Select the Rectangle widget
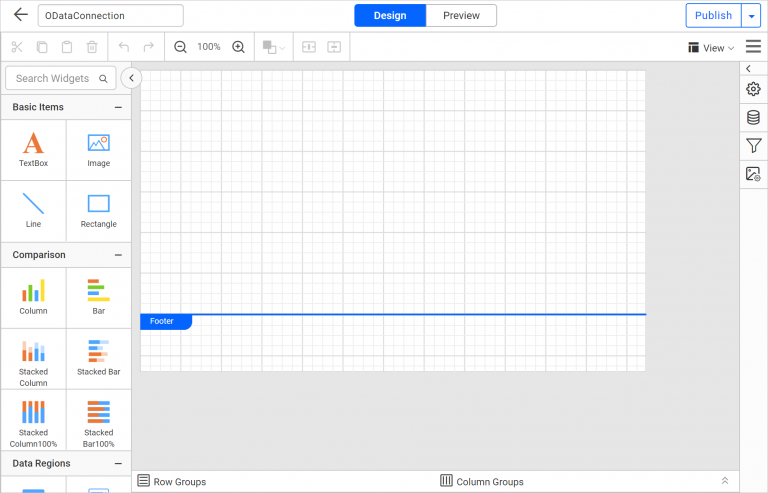This screenshot has height=493, width=768. pyautogui.click(x=98, y=211)
